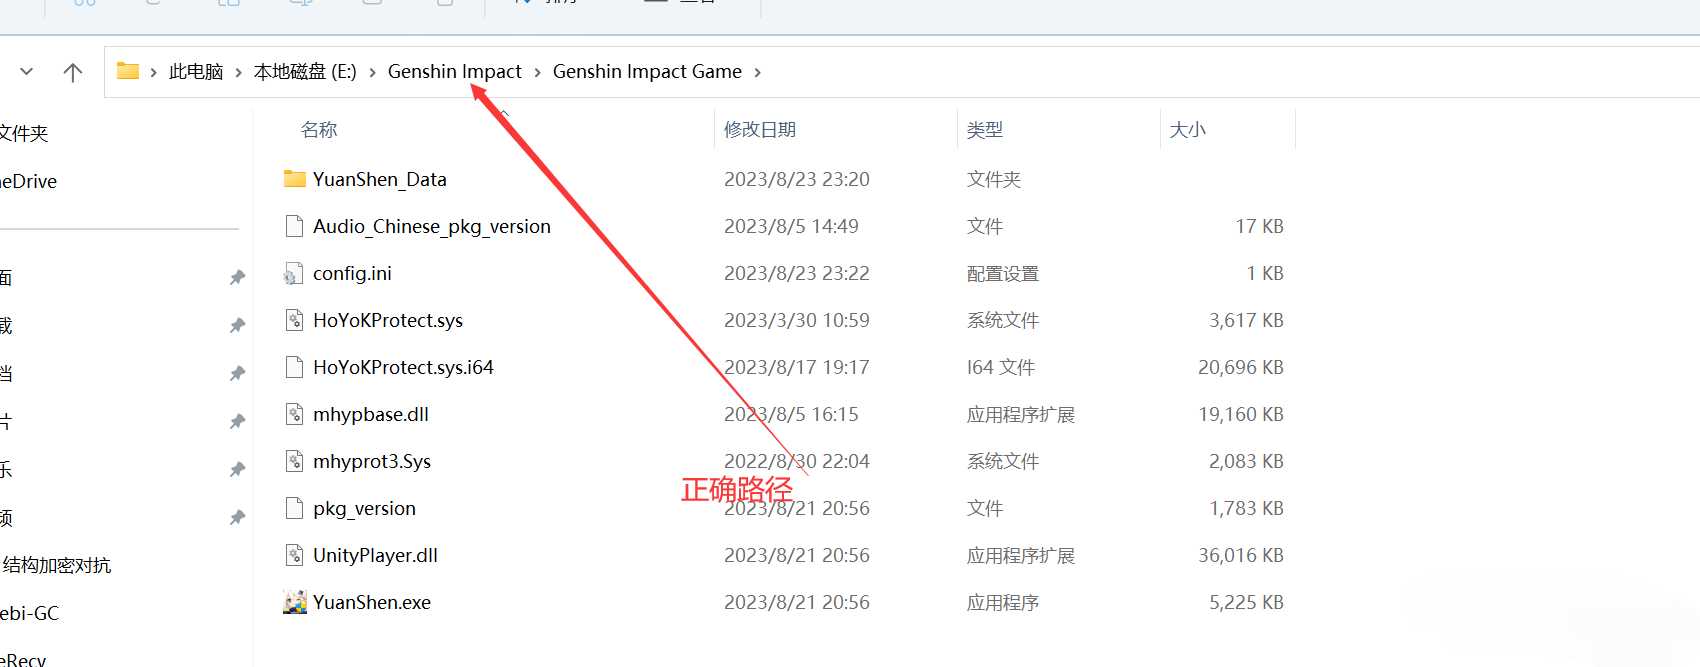This screenshot has height=667, width=1700.
Task: Expand the chevron after 此电脑 breadcrumb
Action: point(238,72)
